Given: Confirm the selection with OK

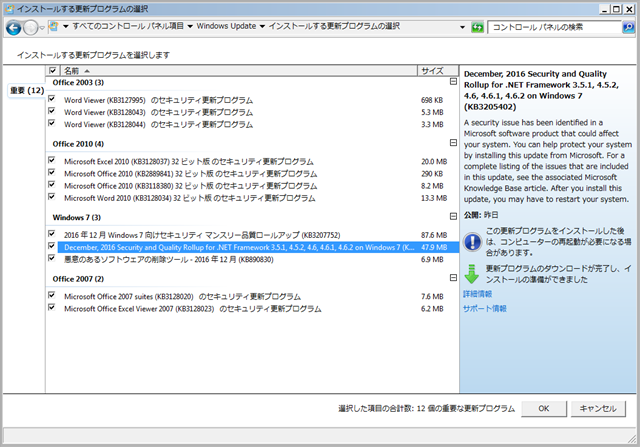Looking at the screenshot, I should tap(544, 409).
